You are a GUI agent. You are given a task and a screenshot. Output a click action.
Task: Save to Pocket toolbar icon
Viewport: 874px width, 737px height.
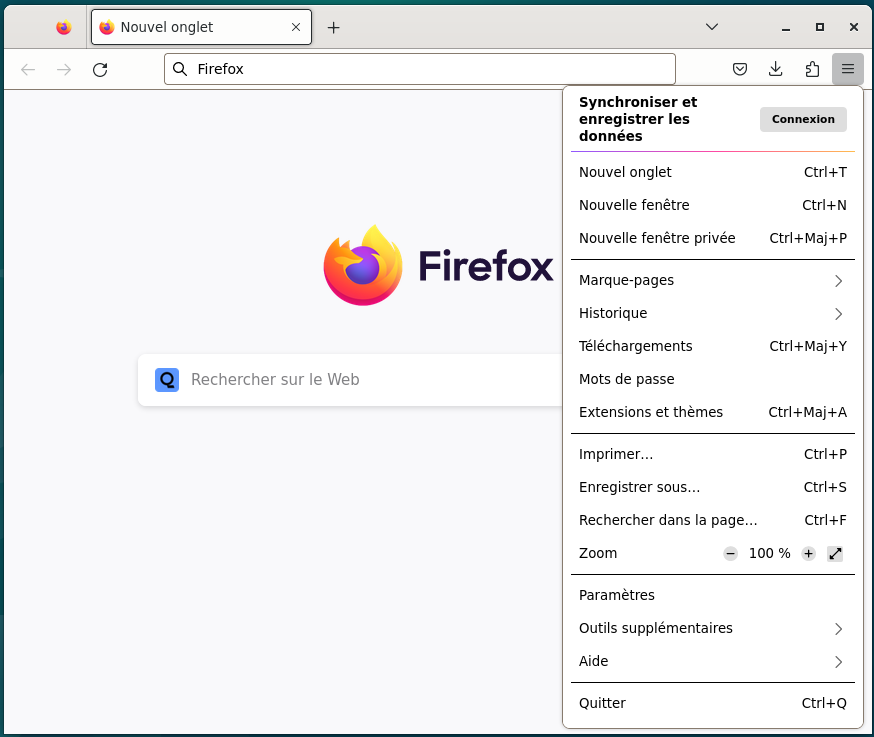coord(740,69)
